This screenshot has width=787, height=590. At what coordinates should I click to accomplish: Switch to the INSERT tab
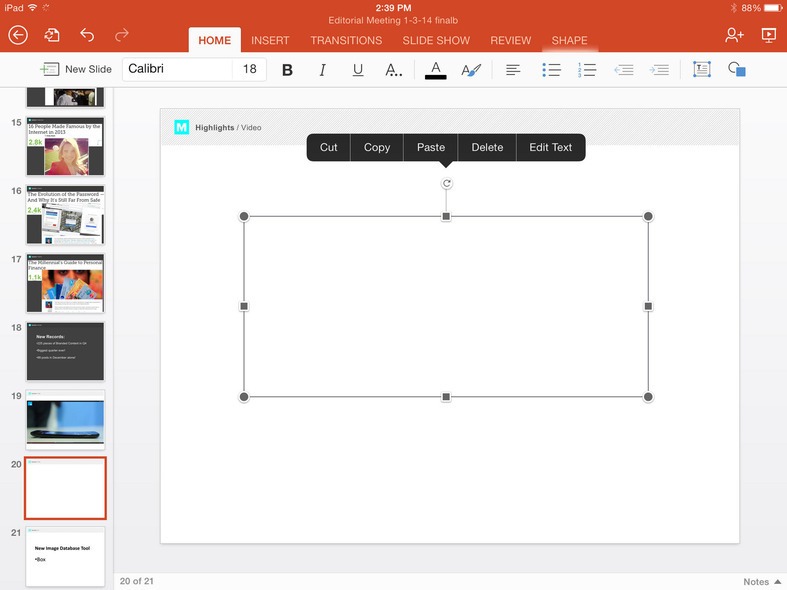(x=270, y=41)
